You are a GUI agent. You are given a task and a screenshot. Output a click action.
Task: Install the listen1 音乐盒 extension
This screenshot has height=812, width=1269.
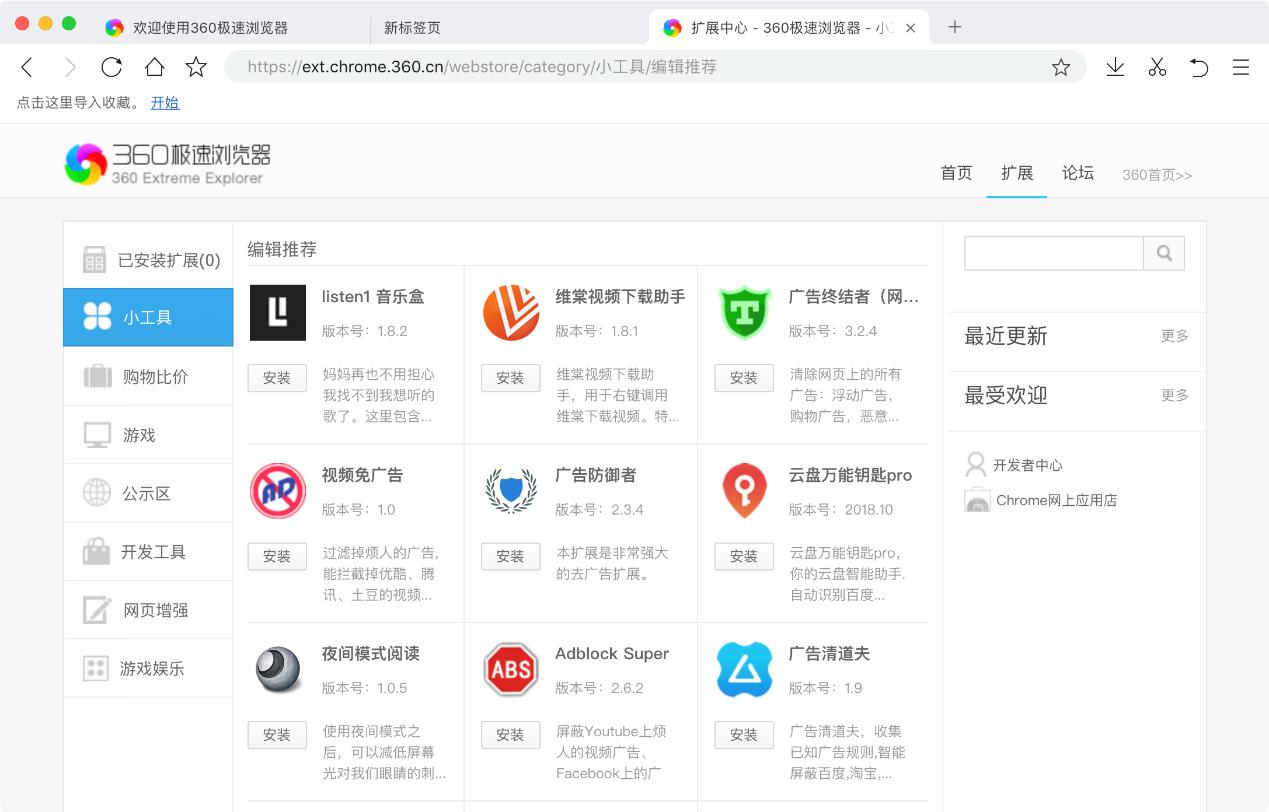[x=277, y=378]
